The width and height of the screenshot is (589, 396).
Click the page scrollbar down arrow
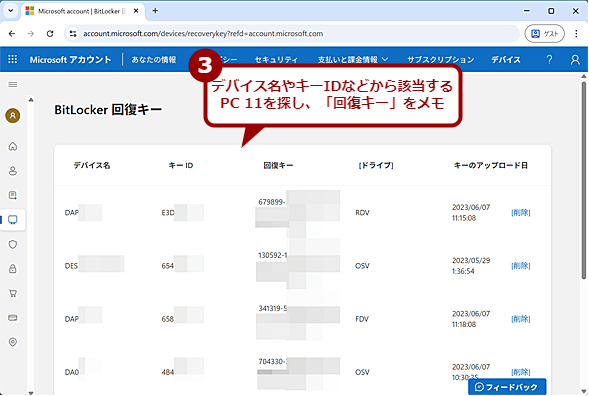[x=584, y=391]
